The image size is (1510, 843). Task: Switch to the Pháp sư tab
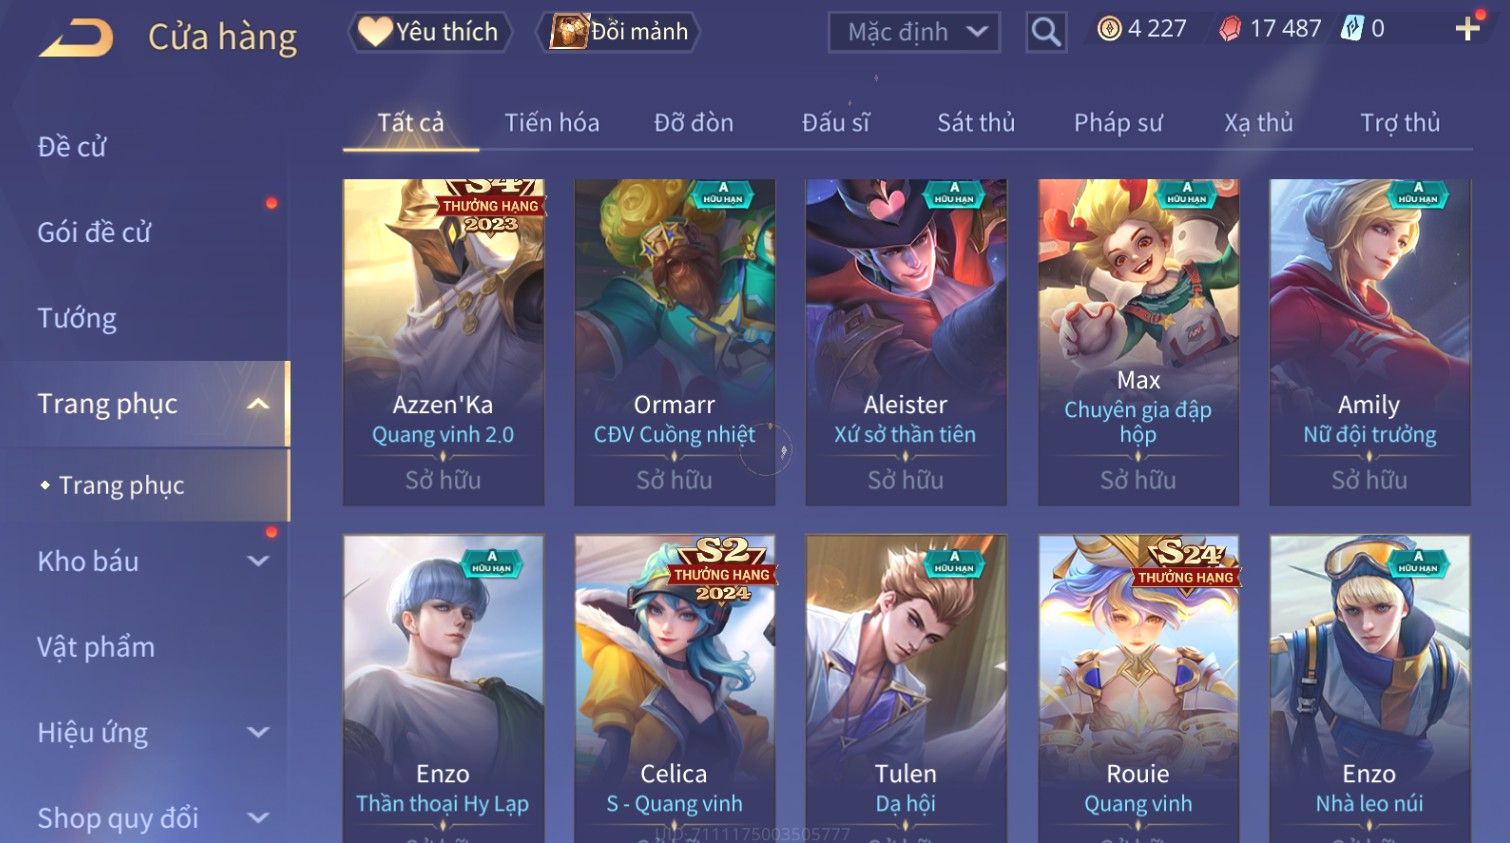(1118, 123)
